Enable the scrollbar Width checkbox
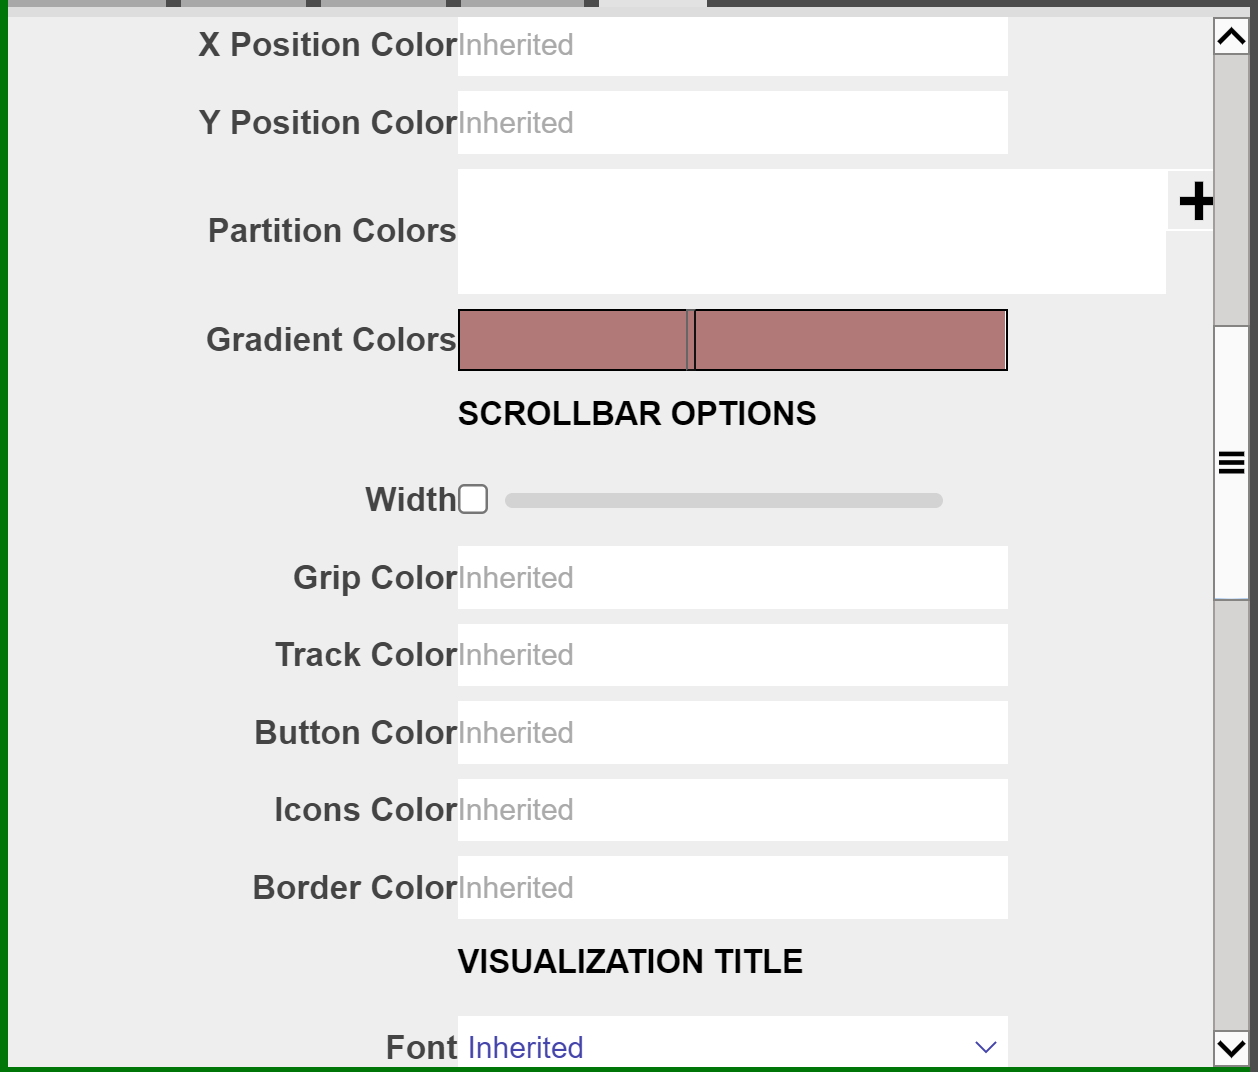The image size is (1258, 1072). click(473, 499)
